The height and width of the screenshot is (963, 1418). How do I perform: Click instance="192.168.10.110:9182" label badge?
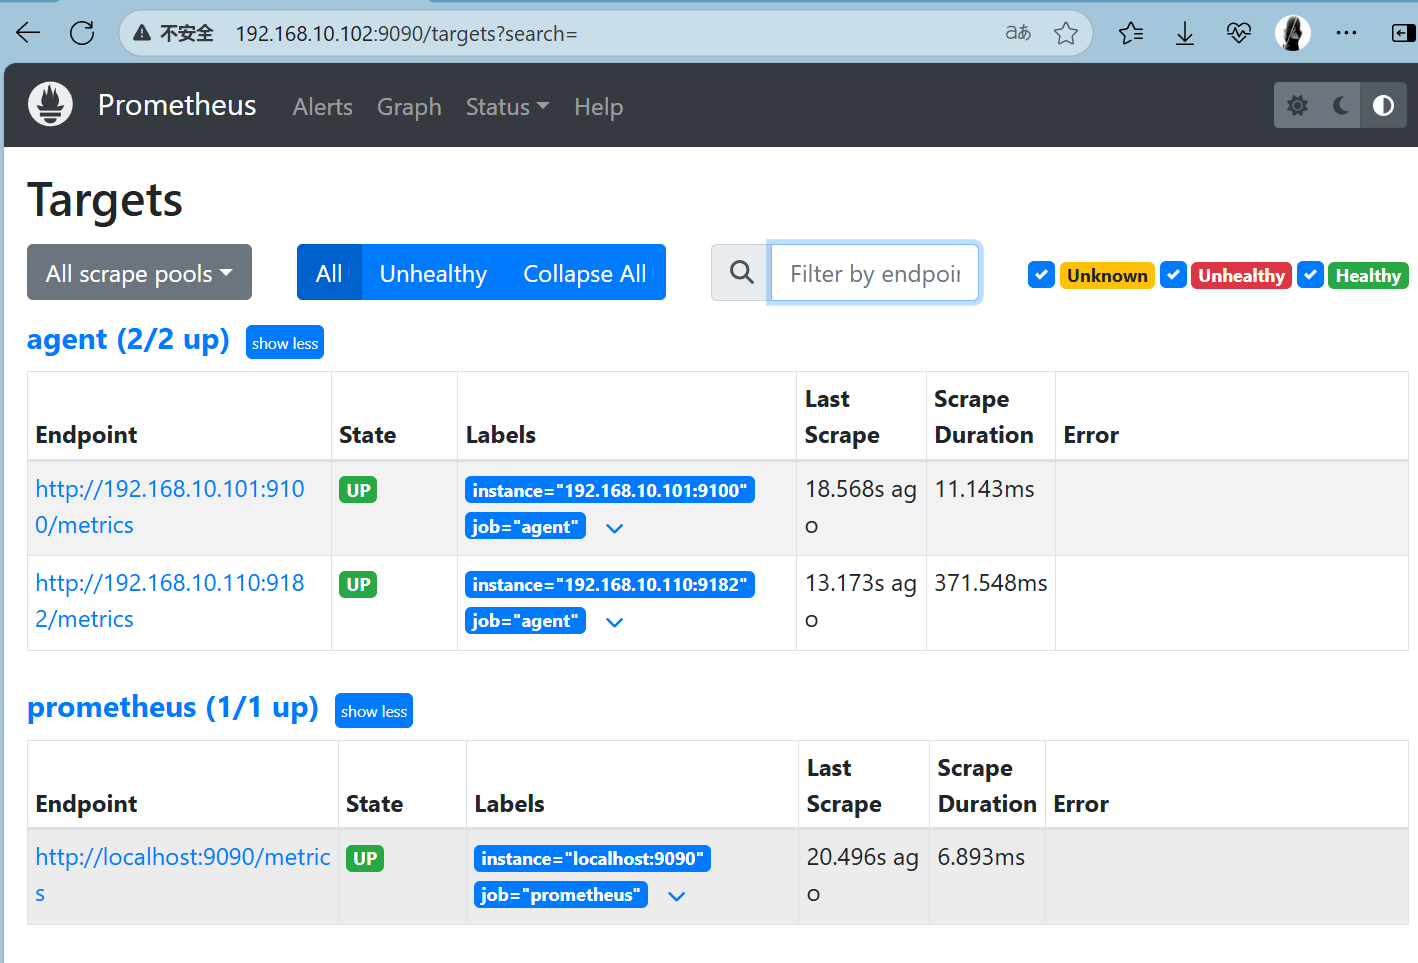click(x=610, y=584)
